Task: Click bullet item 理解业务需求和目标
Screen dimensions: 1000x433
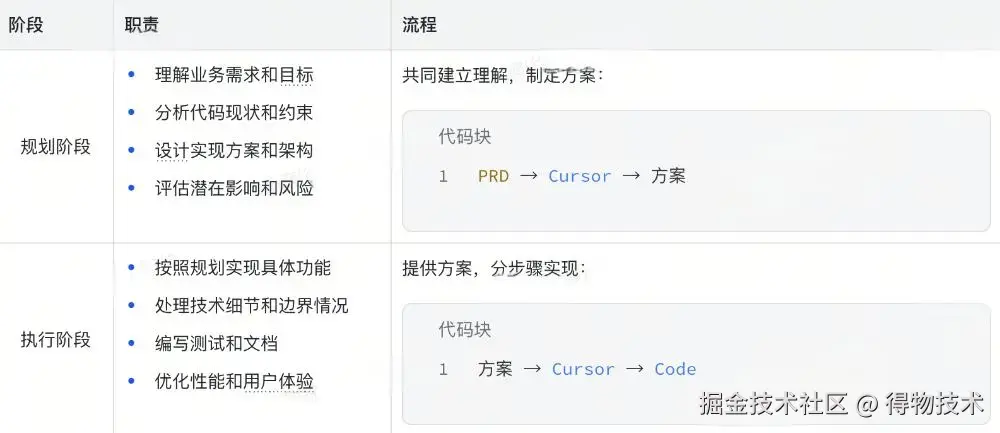Action: 234,75
